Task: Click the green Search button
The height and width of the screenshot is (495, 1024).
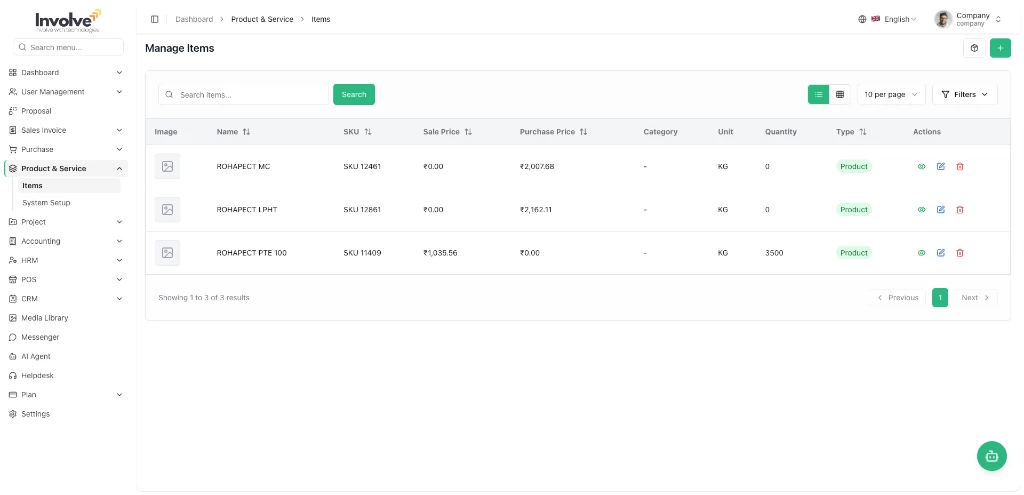Action: 354,95
